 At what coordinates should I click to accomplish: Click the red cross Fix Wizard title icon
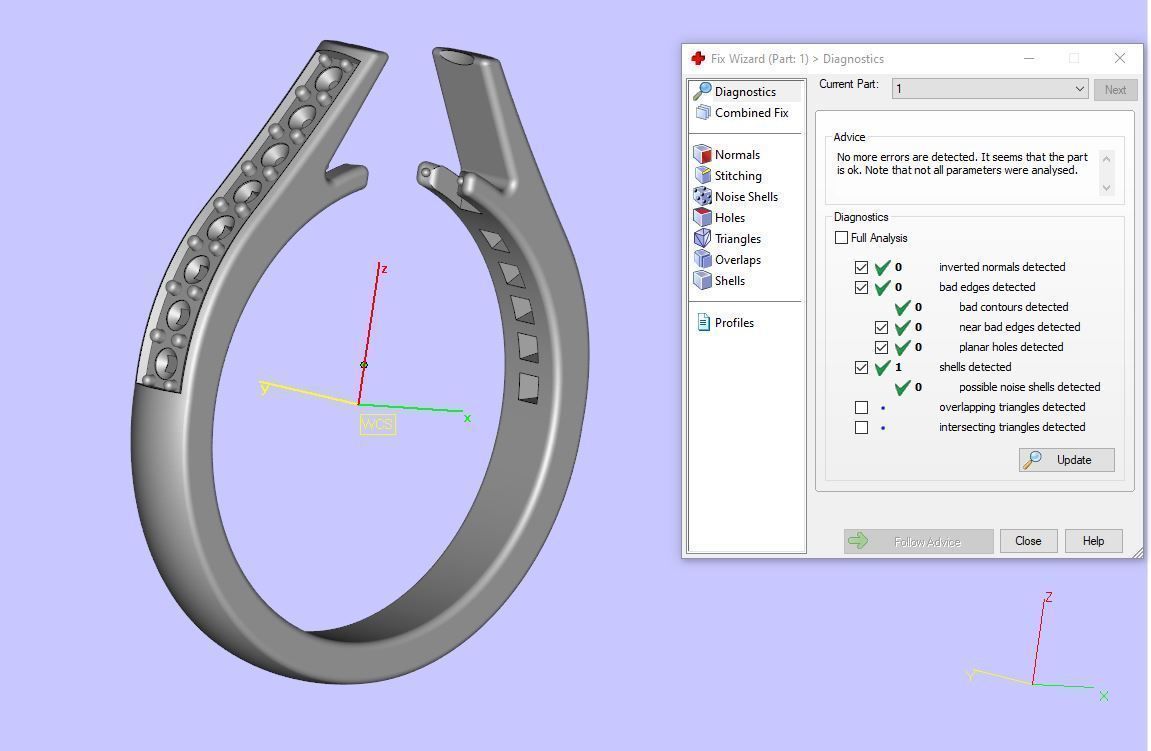pos(698,59)
